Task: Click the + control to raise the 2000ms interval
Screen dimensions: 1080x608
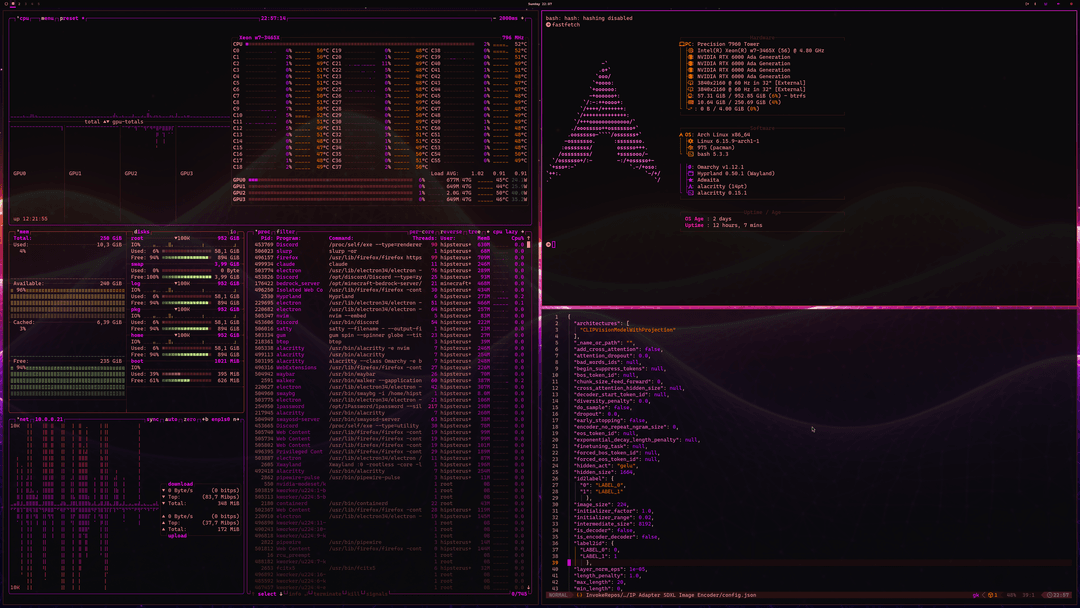Action: [x=523, y=16]
